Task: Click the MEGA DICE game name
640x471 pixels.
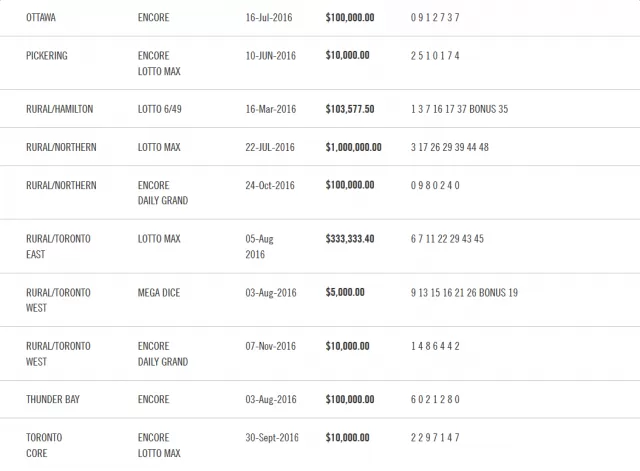Action: [159, 293]
